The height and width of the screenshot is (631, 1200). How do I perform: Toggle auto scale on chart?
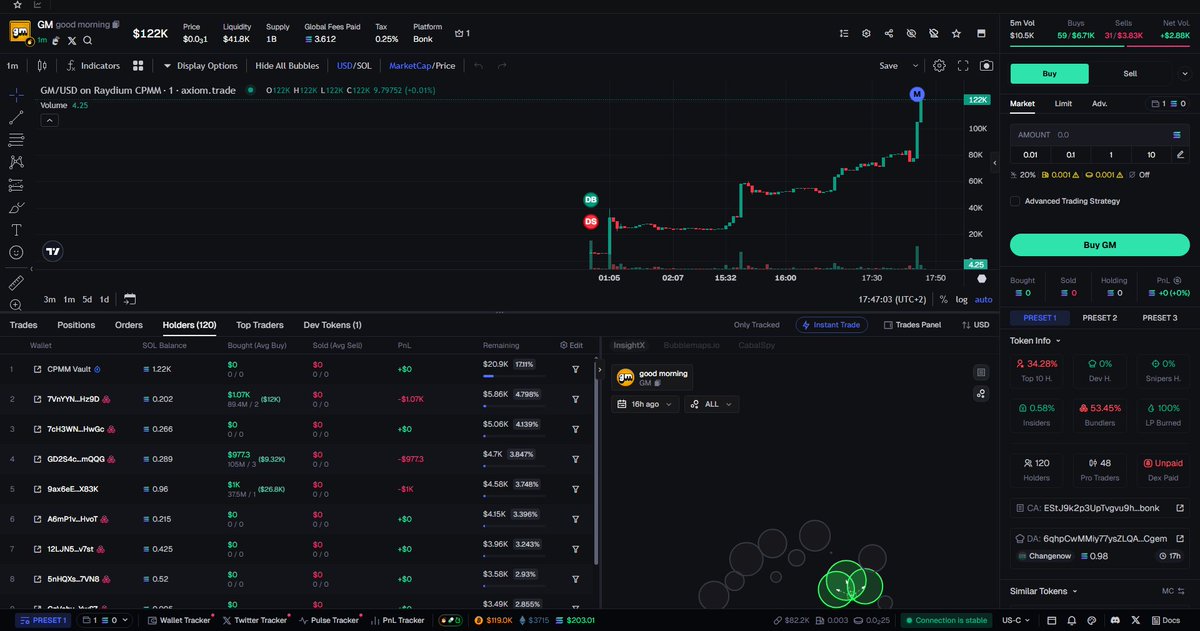983,299
